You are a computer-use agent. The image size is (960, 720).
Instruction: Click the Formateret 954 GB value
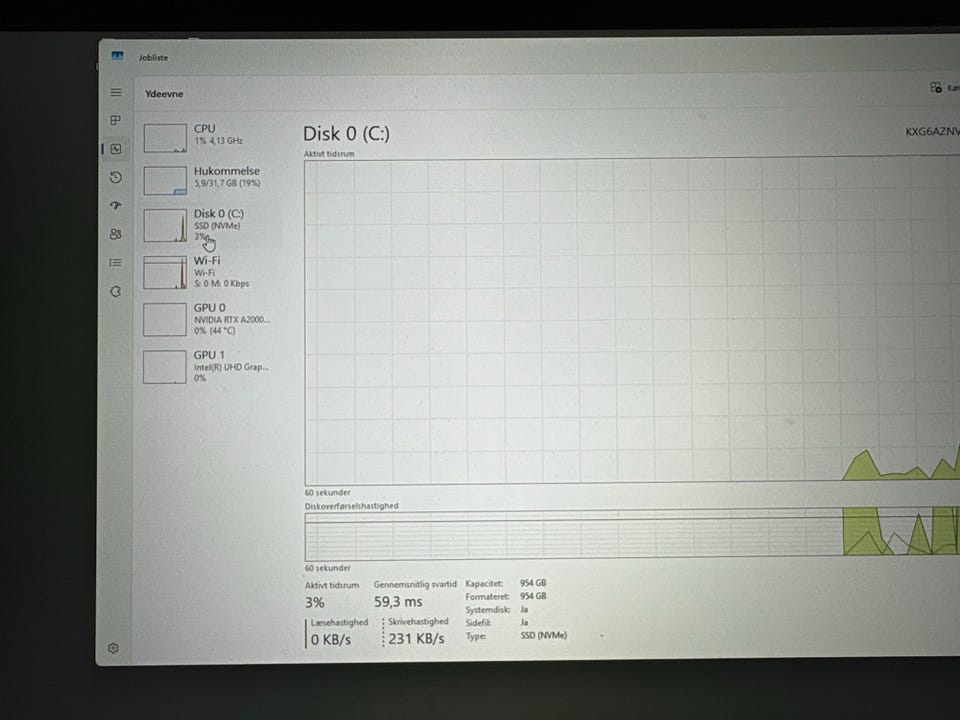coord(533,596)
